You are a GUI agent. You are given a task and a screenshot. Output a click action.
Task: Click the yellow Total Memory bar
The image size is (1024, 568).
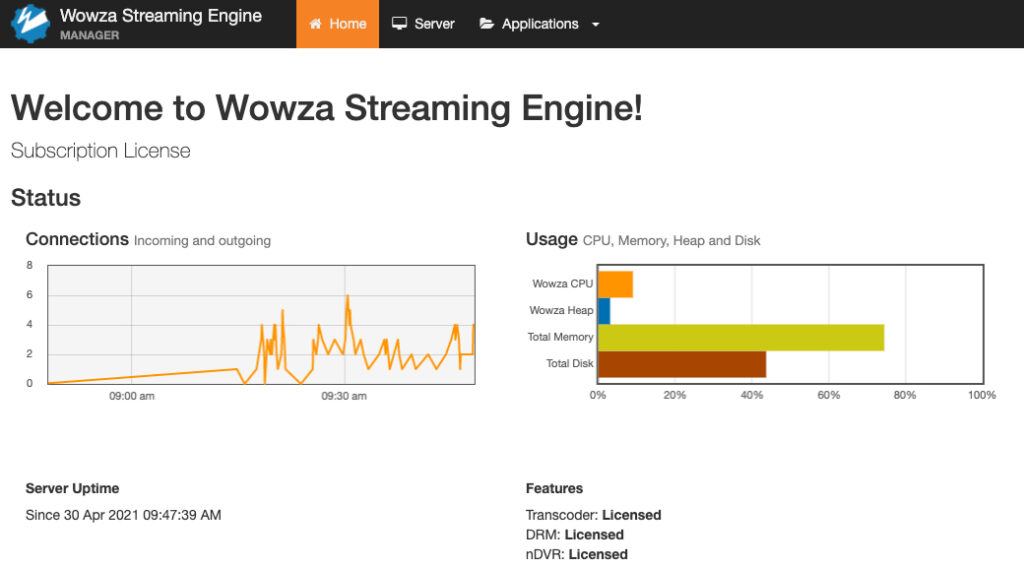[741, 338]
